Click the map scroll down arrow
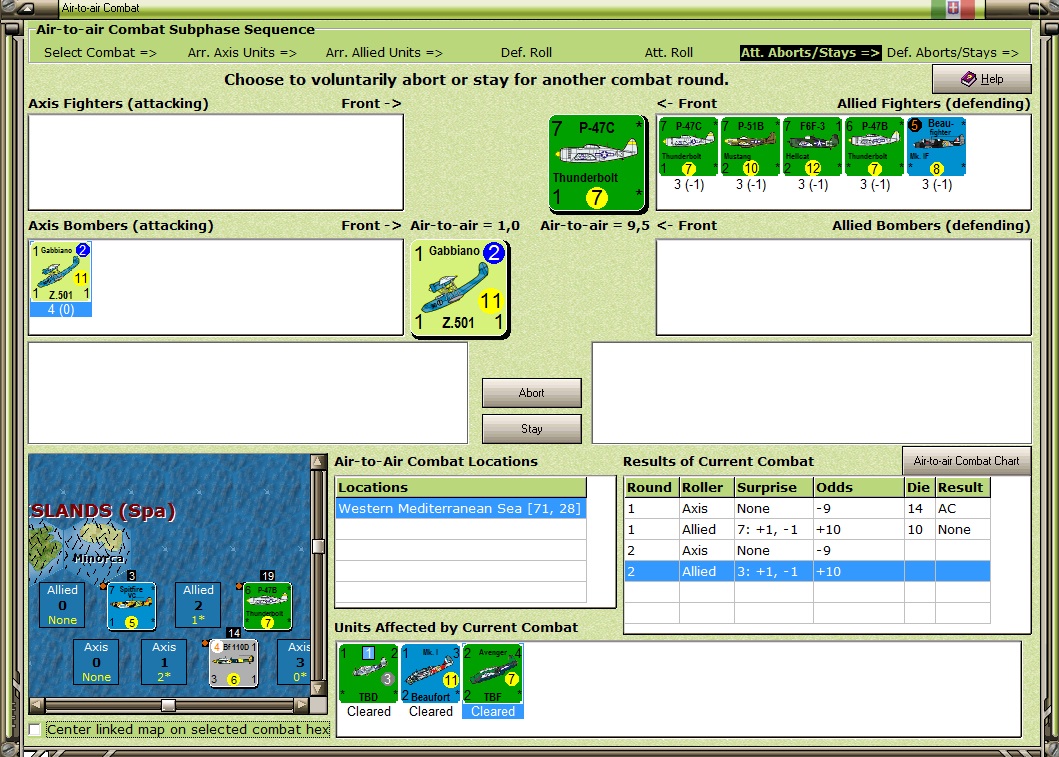Image resolution: width=1059 pixels, height=757 pixels. pos(318,689)
